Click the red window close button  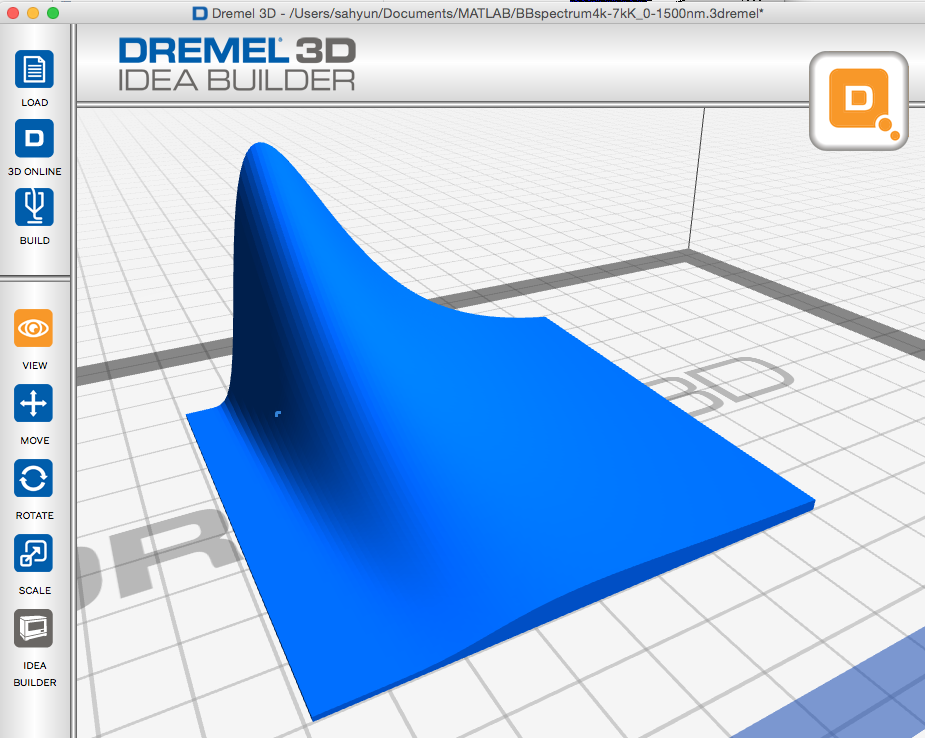tap(13, 13)
